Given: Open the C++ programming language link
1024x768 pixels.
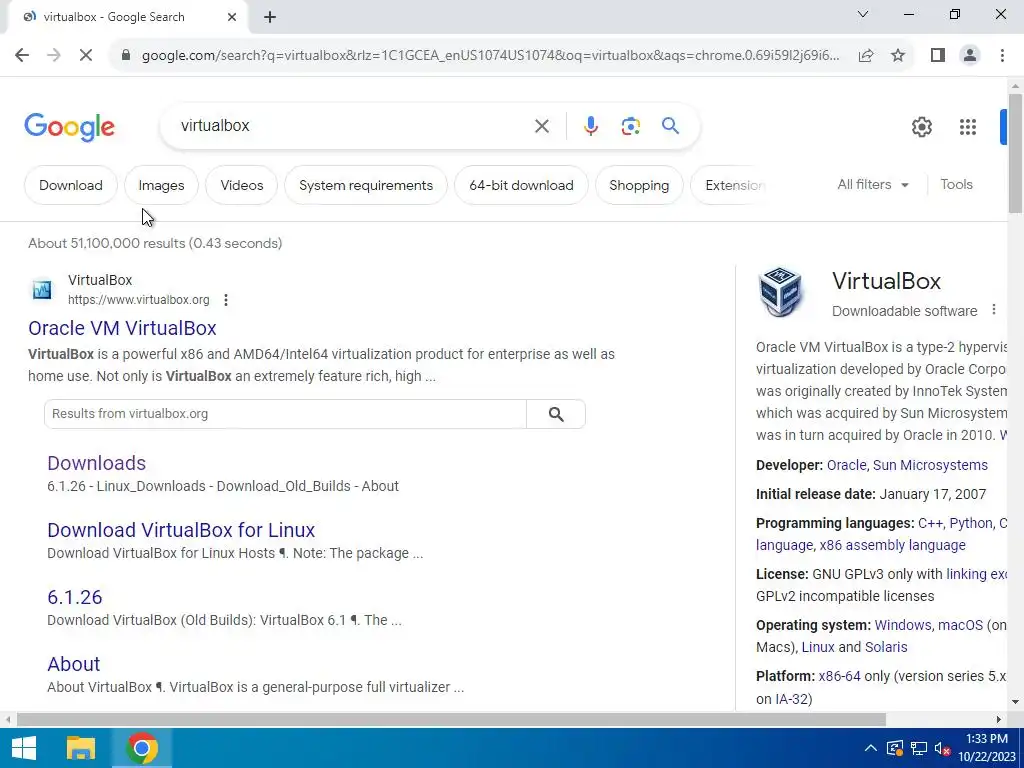Looking at the screenshot, I should tap(930, 523).
